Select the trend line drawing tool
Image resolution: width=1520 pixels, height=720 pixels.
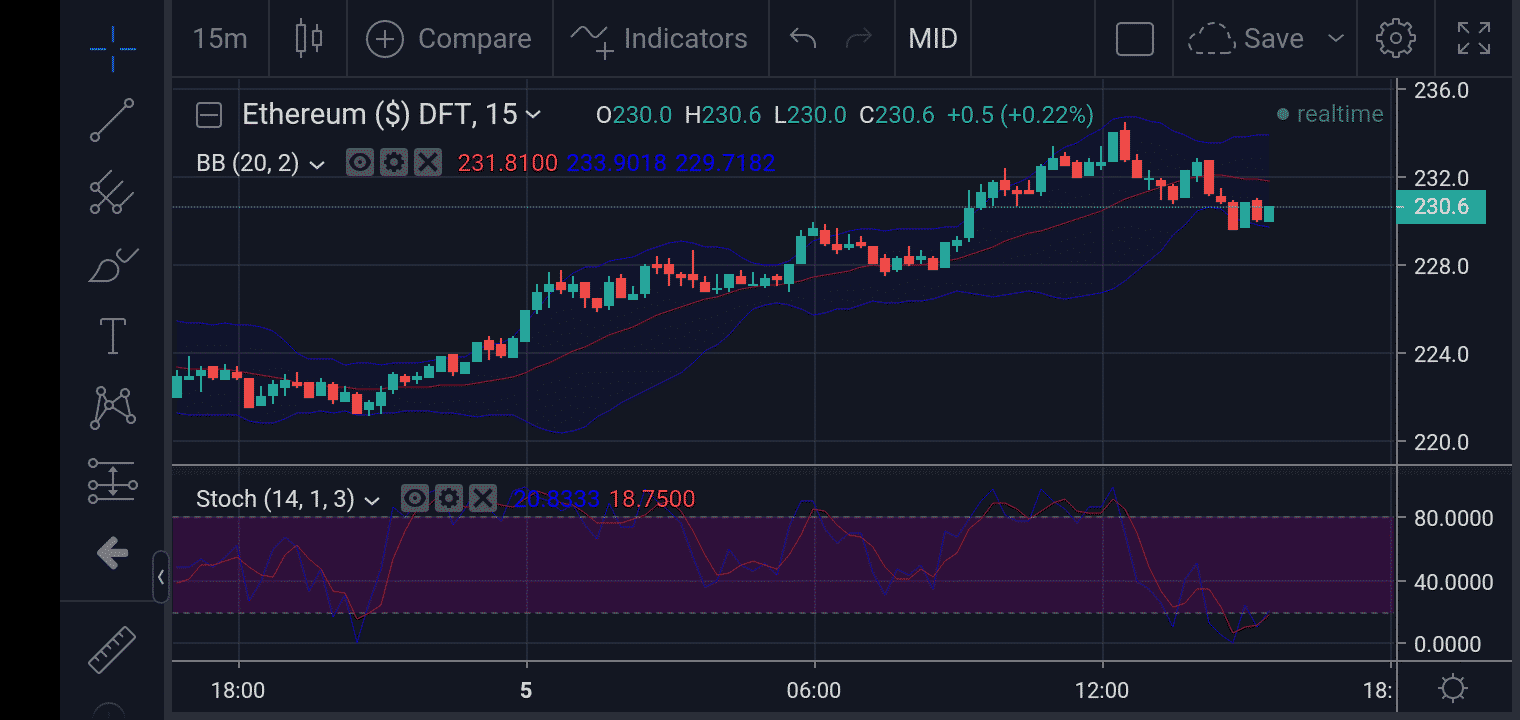tap(112, 120)
